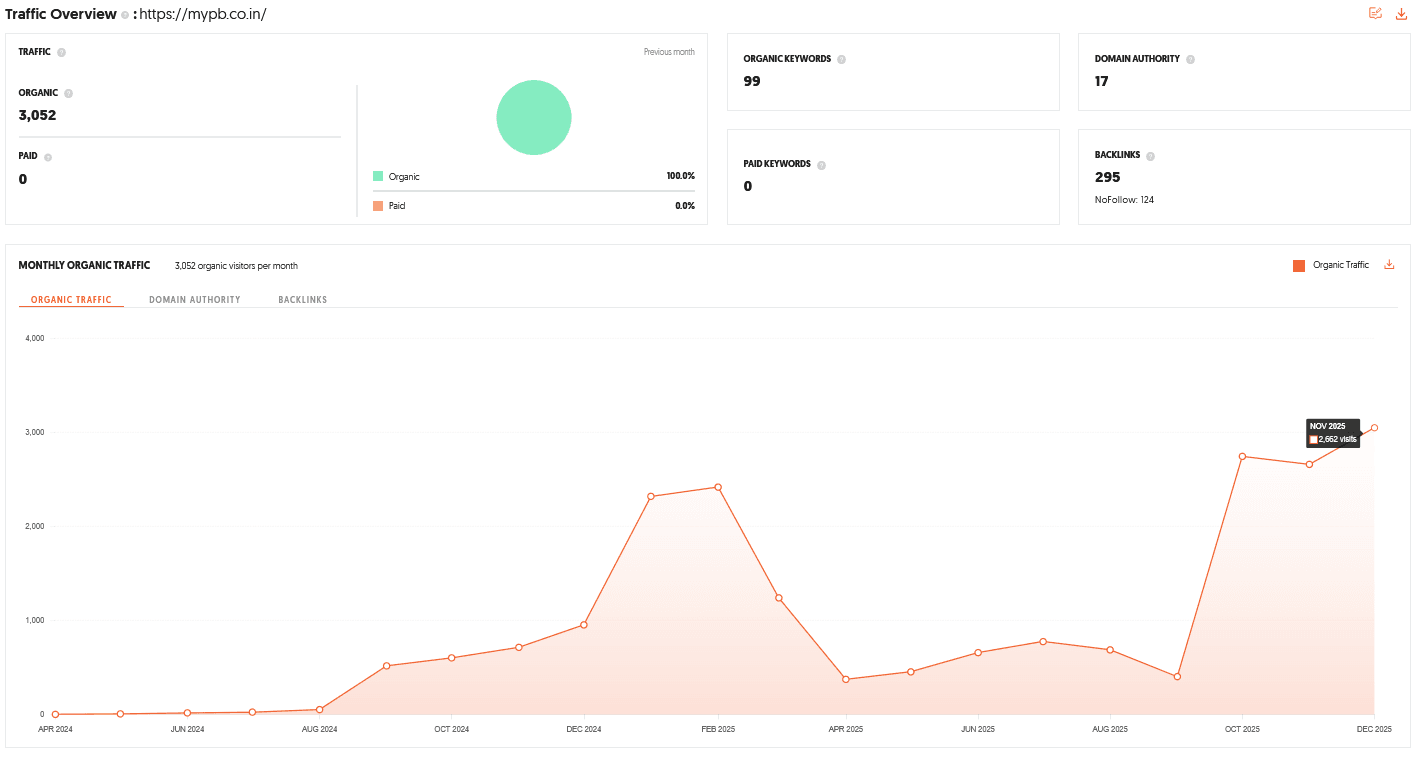
Task: Open the Previous month selector
Action: (669, 51)
